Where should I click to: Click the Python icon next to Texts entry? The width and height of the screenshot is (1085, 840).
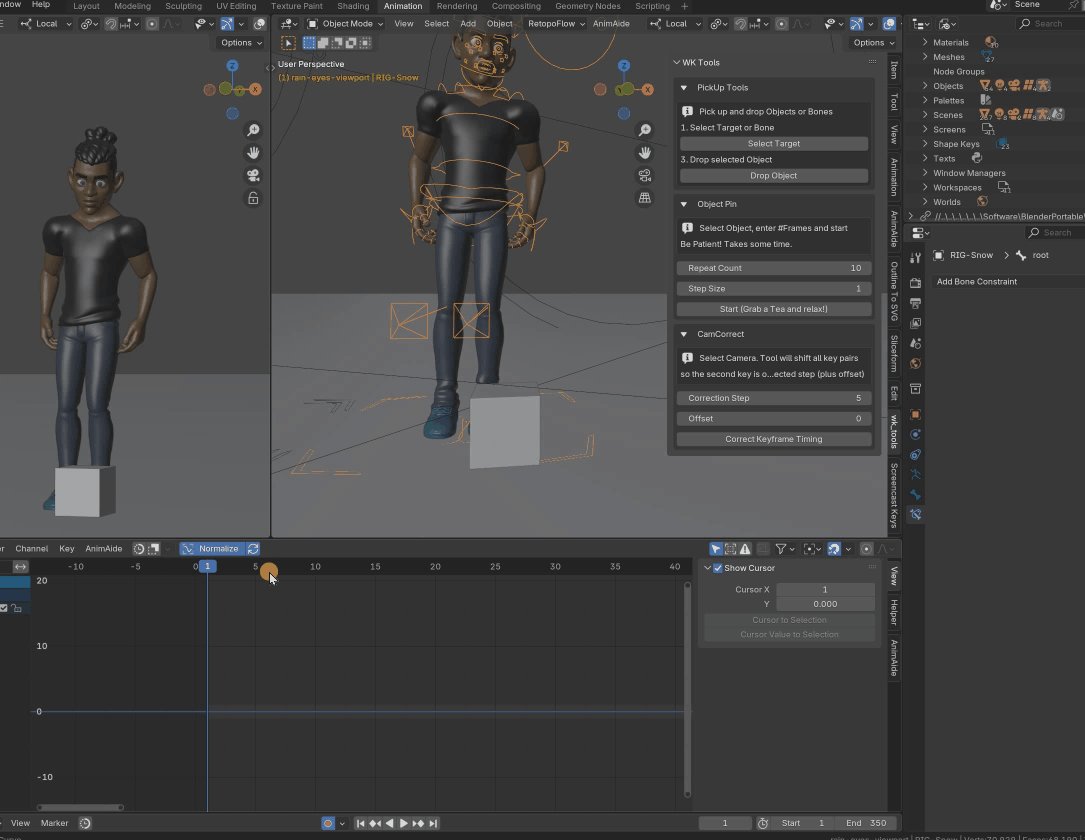point(977,158)
